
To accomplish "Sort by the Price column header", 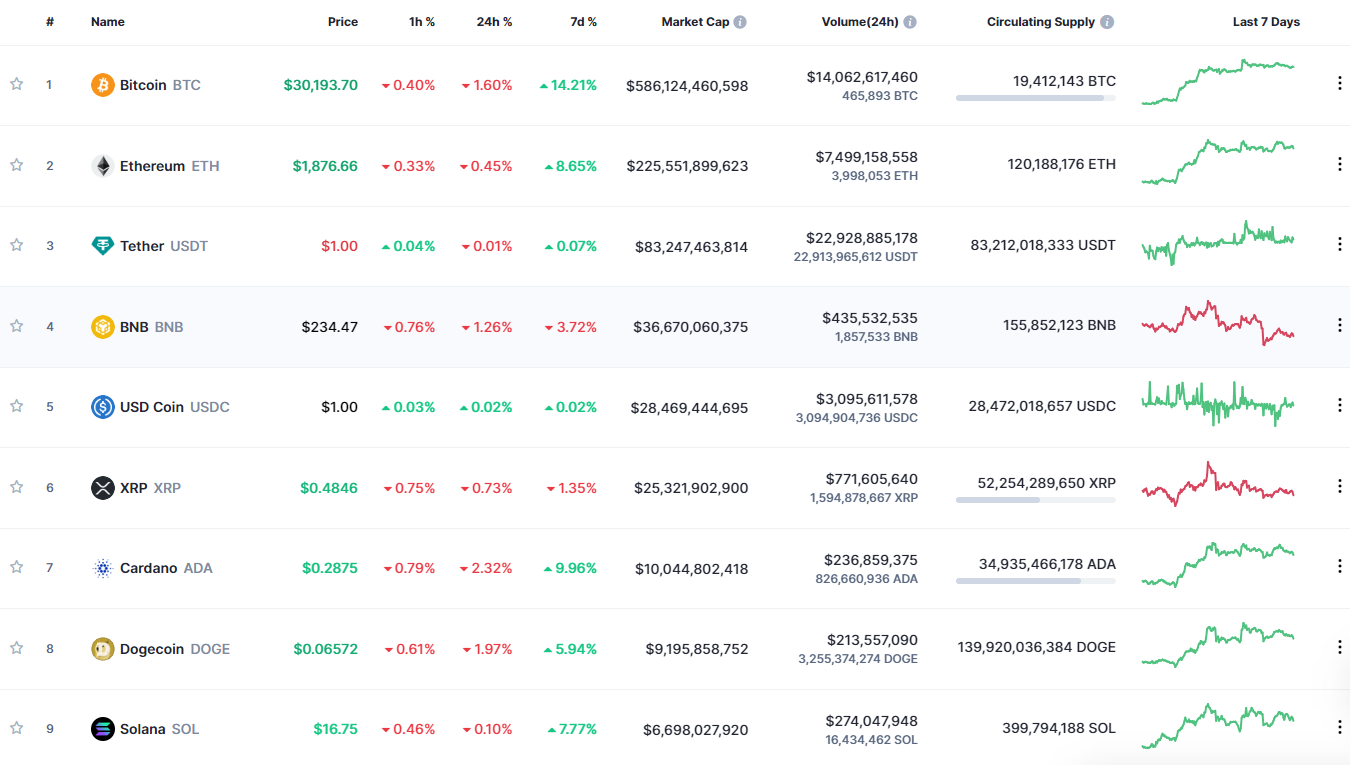I will 343,21.
